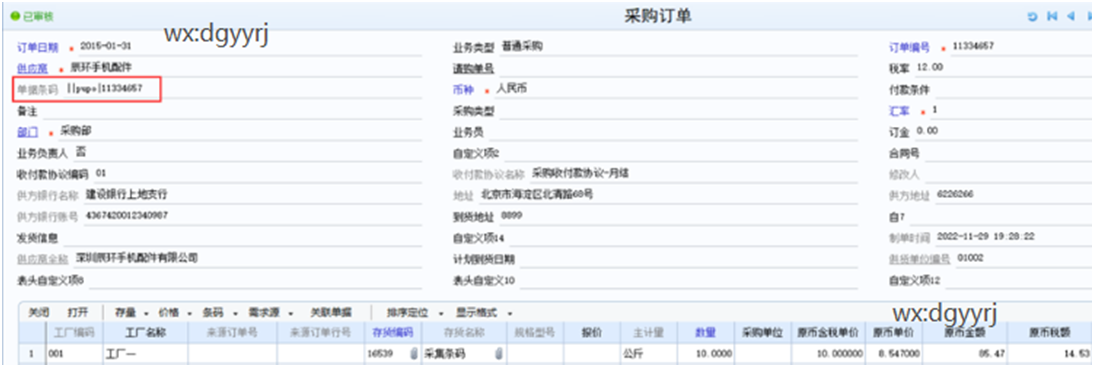Click 深圳辰环手机配件有限公司 supplier full name
This screenshot has height=367, width=1094.
coord(137,258)
